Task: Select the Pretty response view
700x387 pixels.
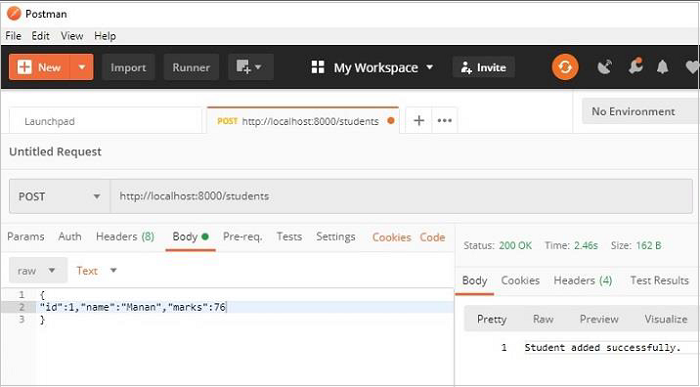Action: point(492,319)
